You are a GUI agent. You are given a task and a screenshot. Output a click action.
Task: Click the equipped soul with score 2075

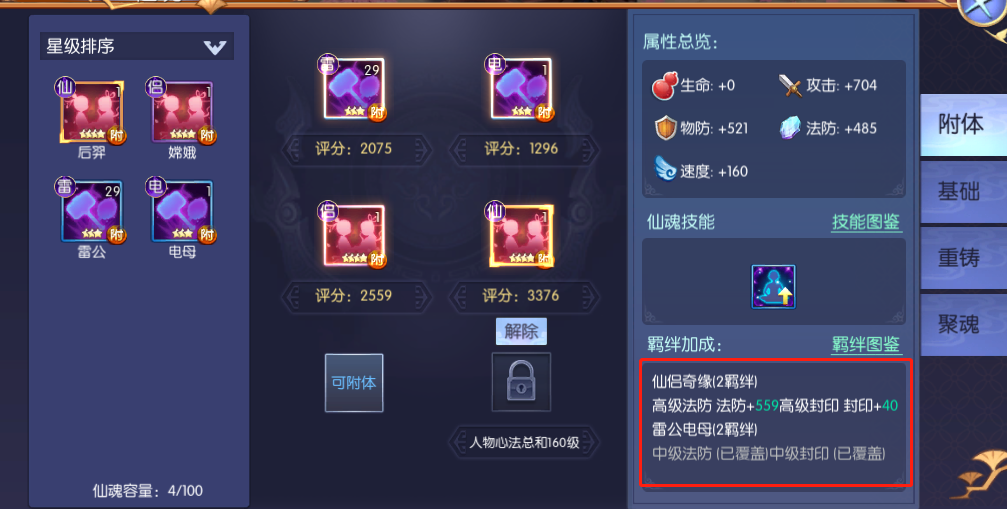[x=354, y=89]
